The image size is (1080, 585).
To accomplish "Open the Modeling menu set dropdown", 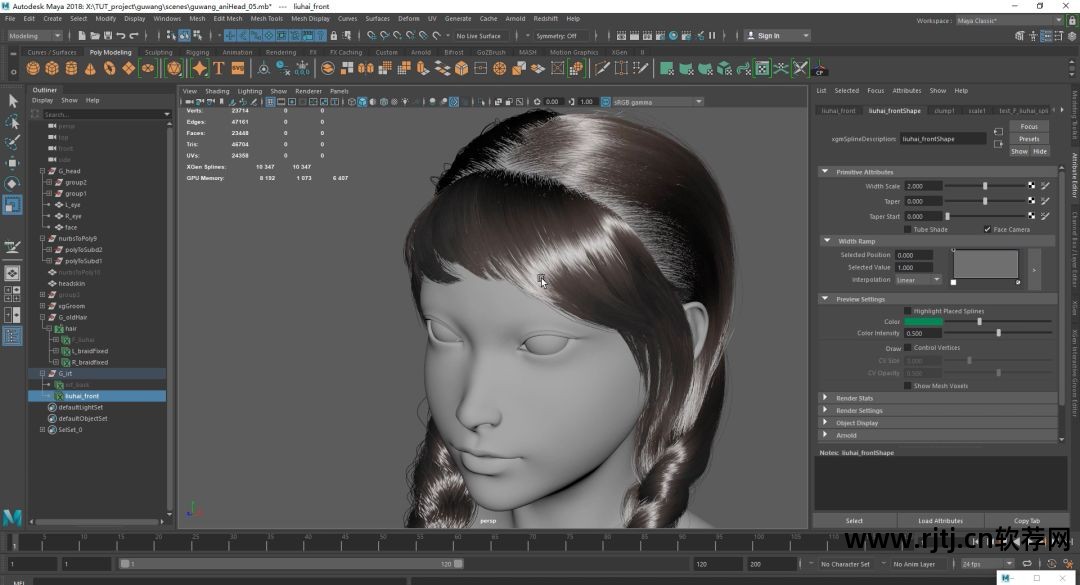I will (36, 36).
